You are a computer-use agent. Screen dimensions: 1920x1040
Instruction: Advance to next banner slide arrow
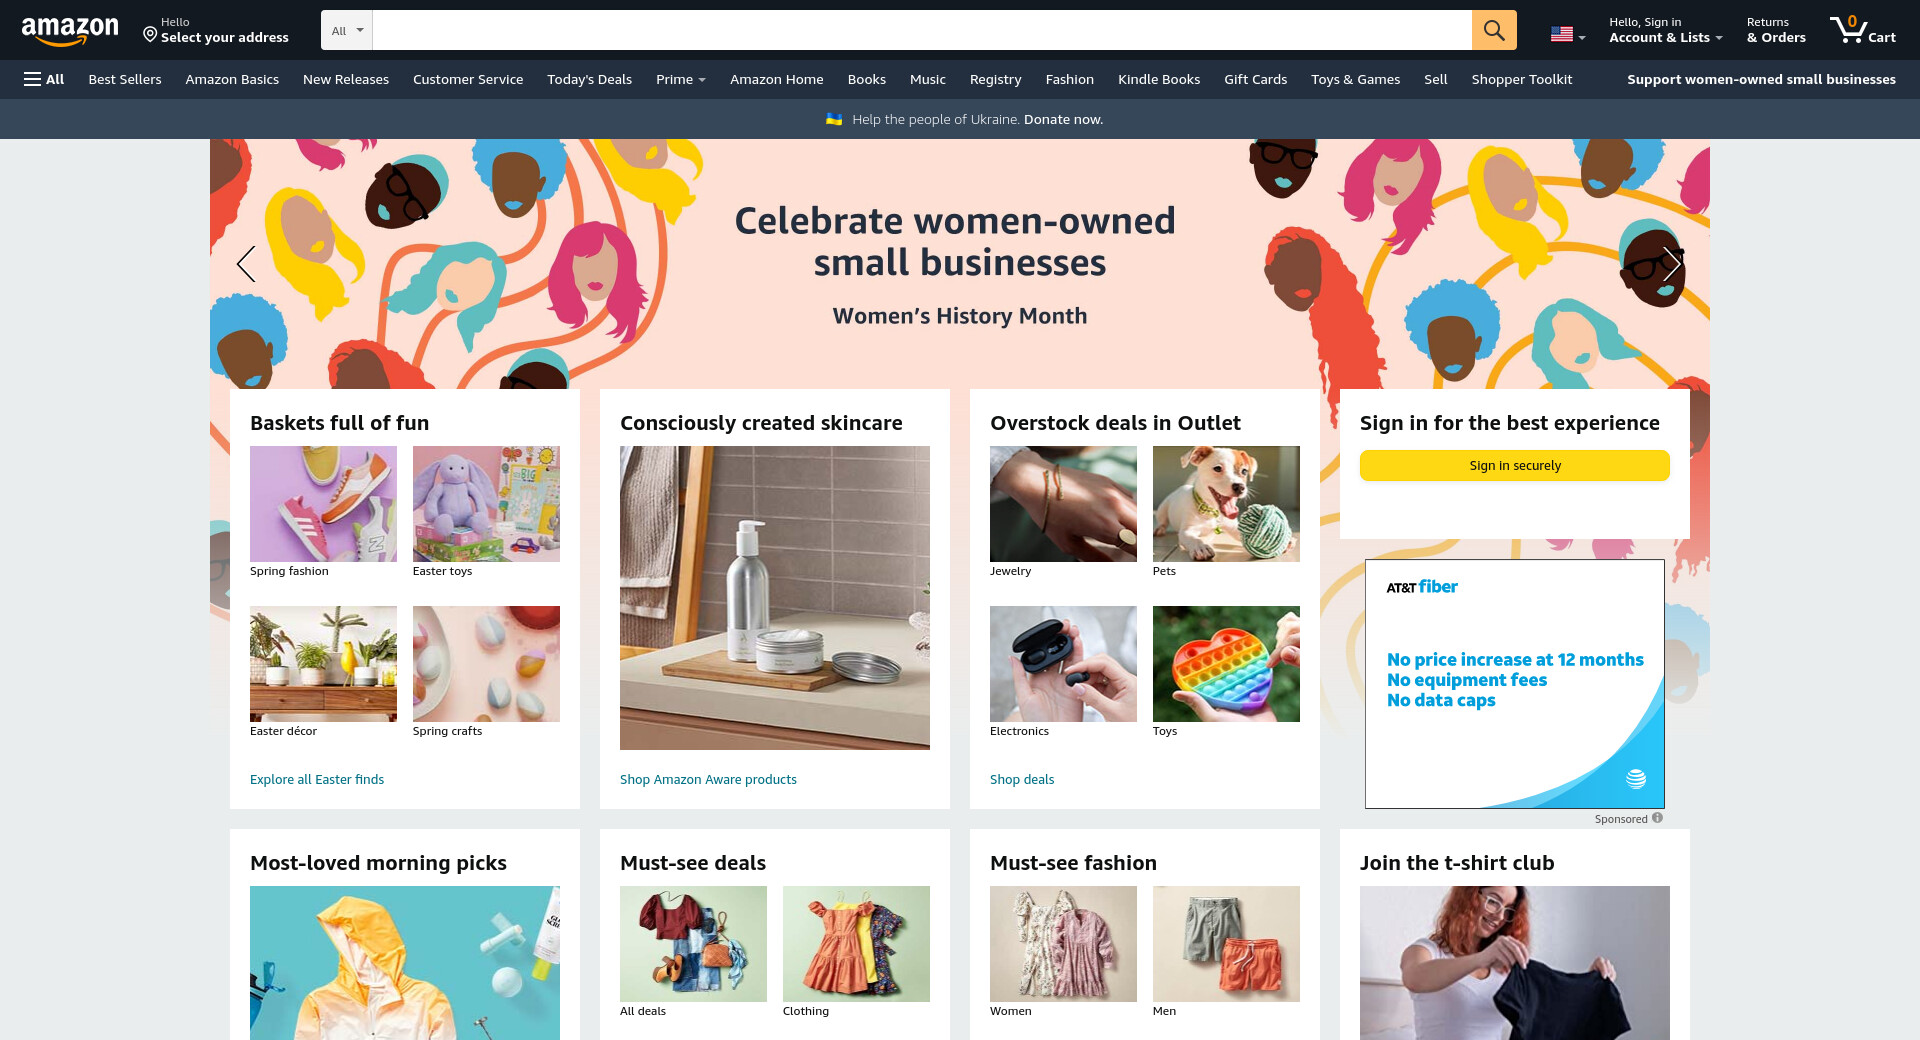tap(1671, 264)
